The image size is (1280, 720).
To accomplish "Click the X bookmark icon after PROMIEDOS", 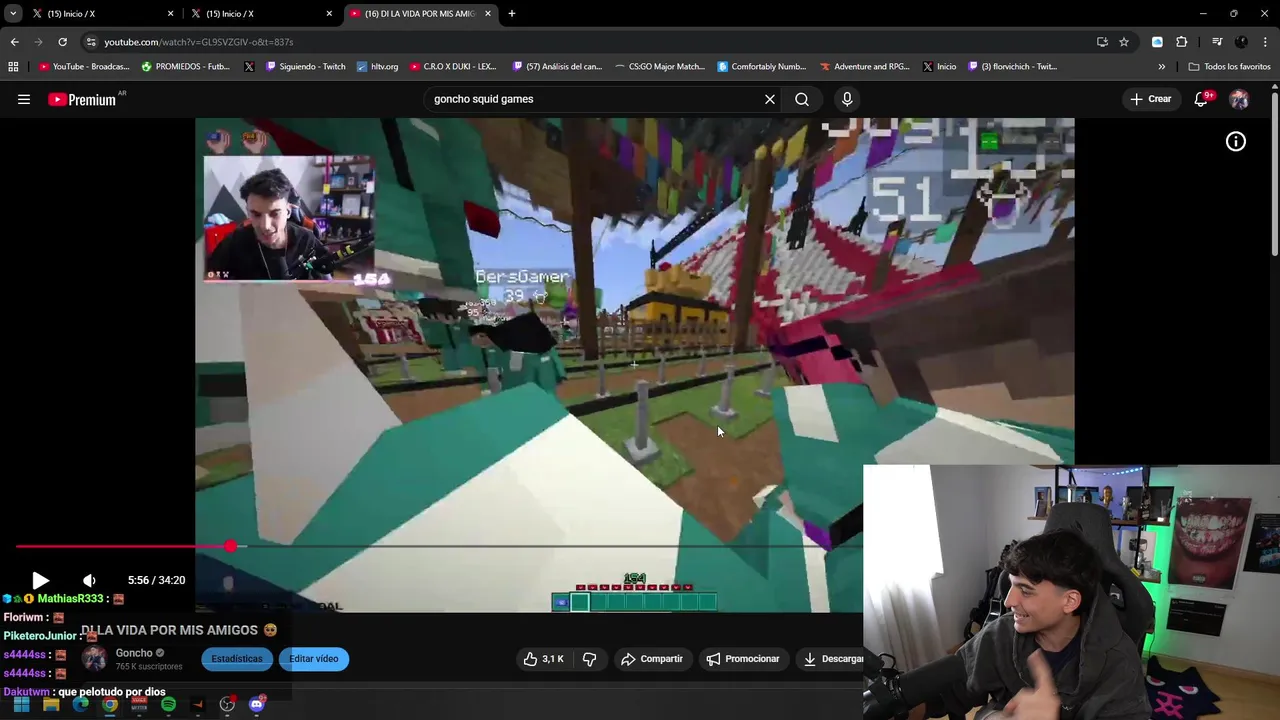I will click(x=249, y=67).
